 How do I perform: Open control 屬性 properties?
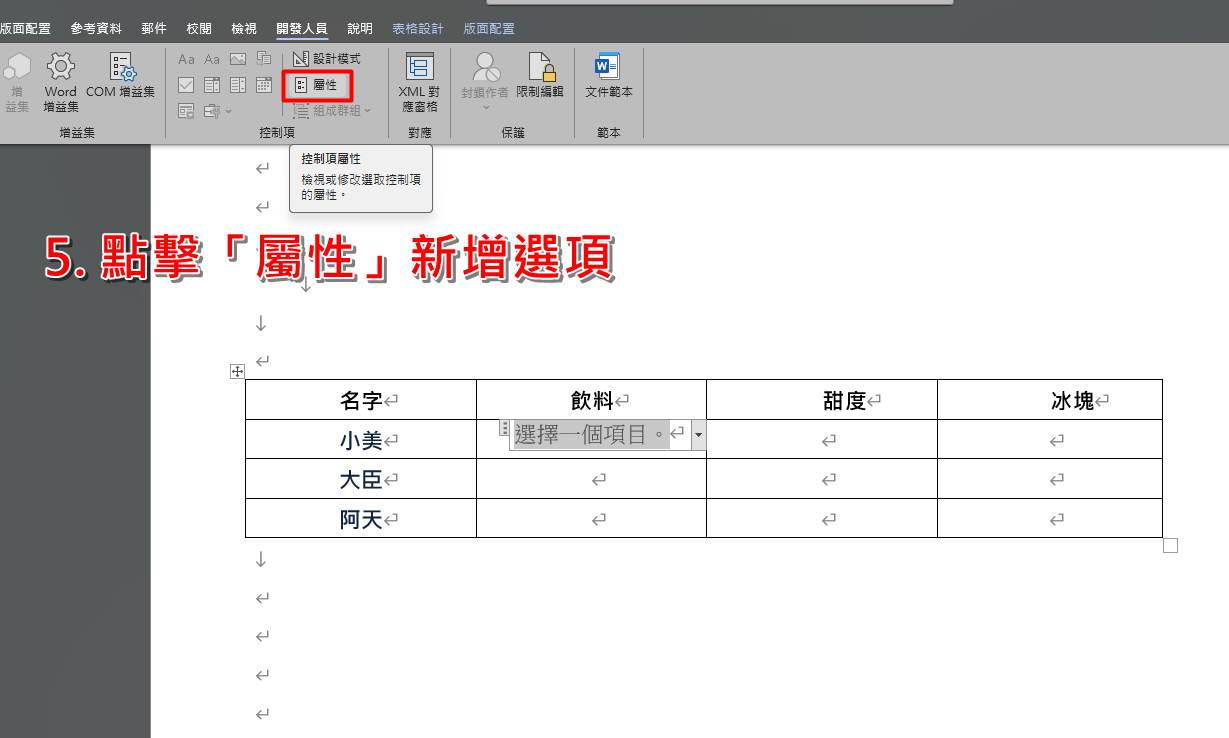(x=318, y=85)
